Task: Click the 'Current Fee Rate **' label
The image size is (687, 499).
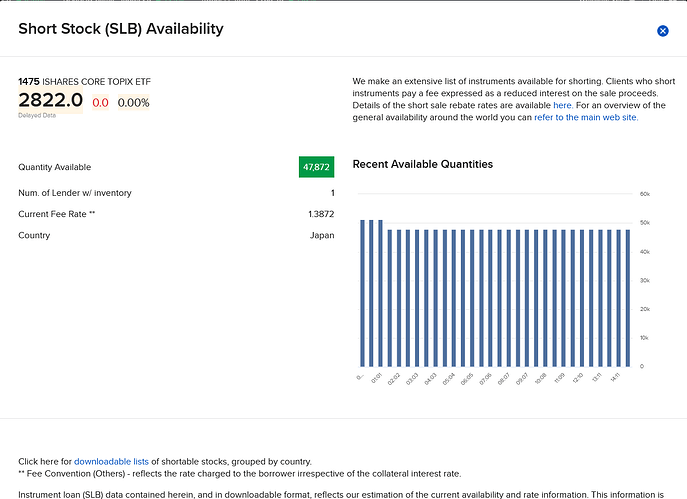Action: 57,214
